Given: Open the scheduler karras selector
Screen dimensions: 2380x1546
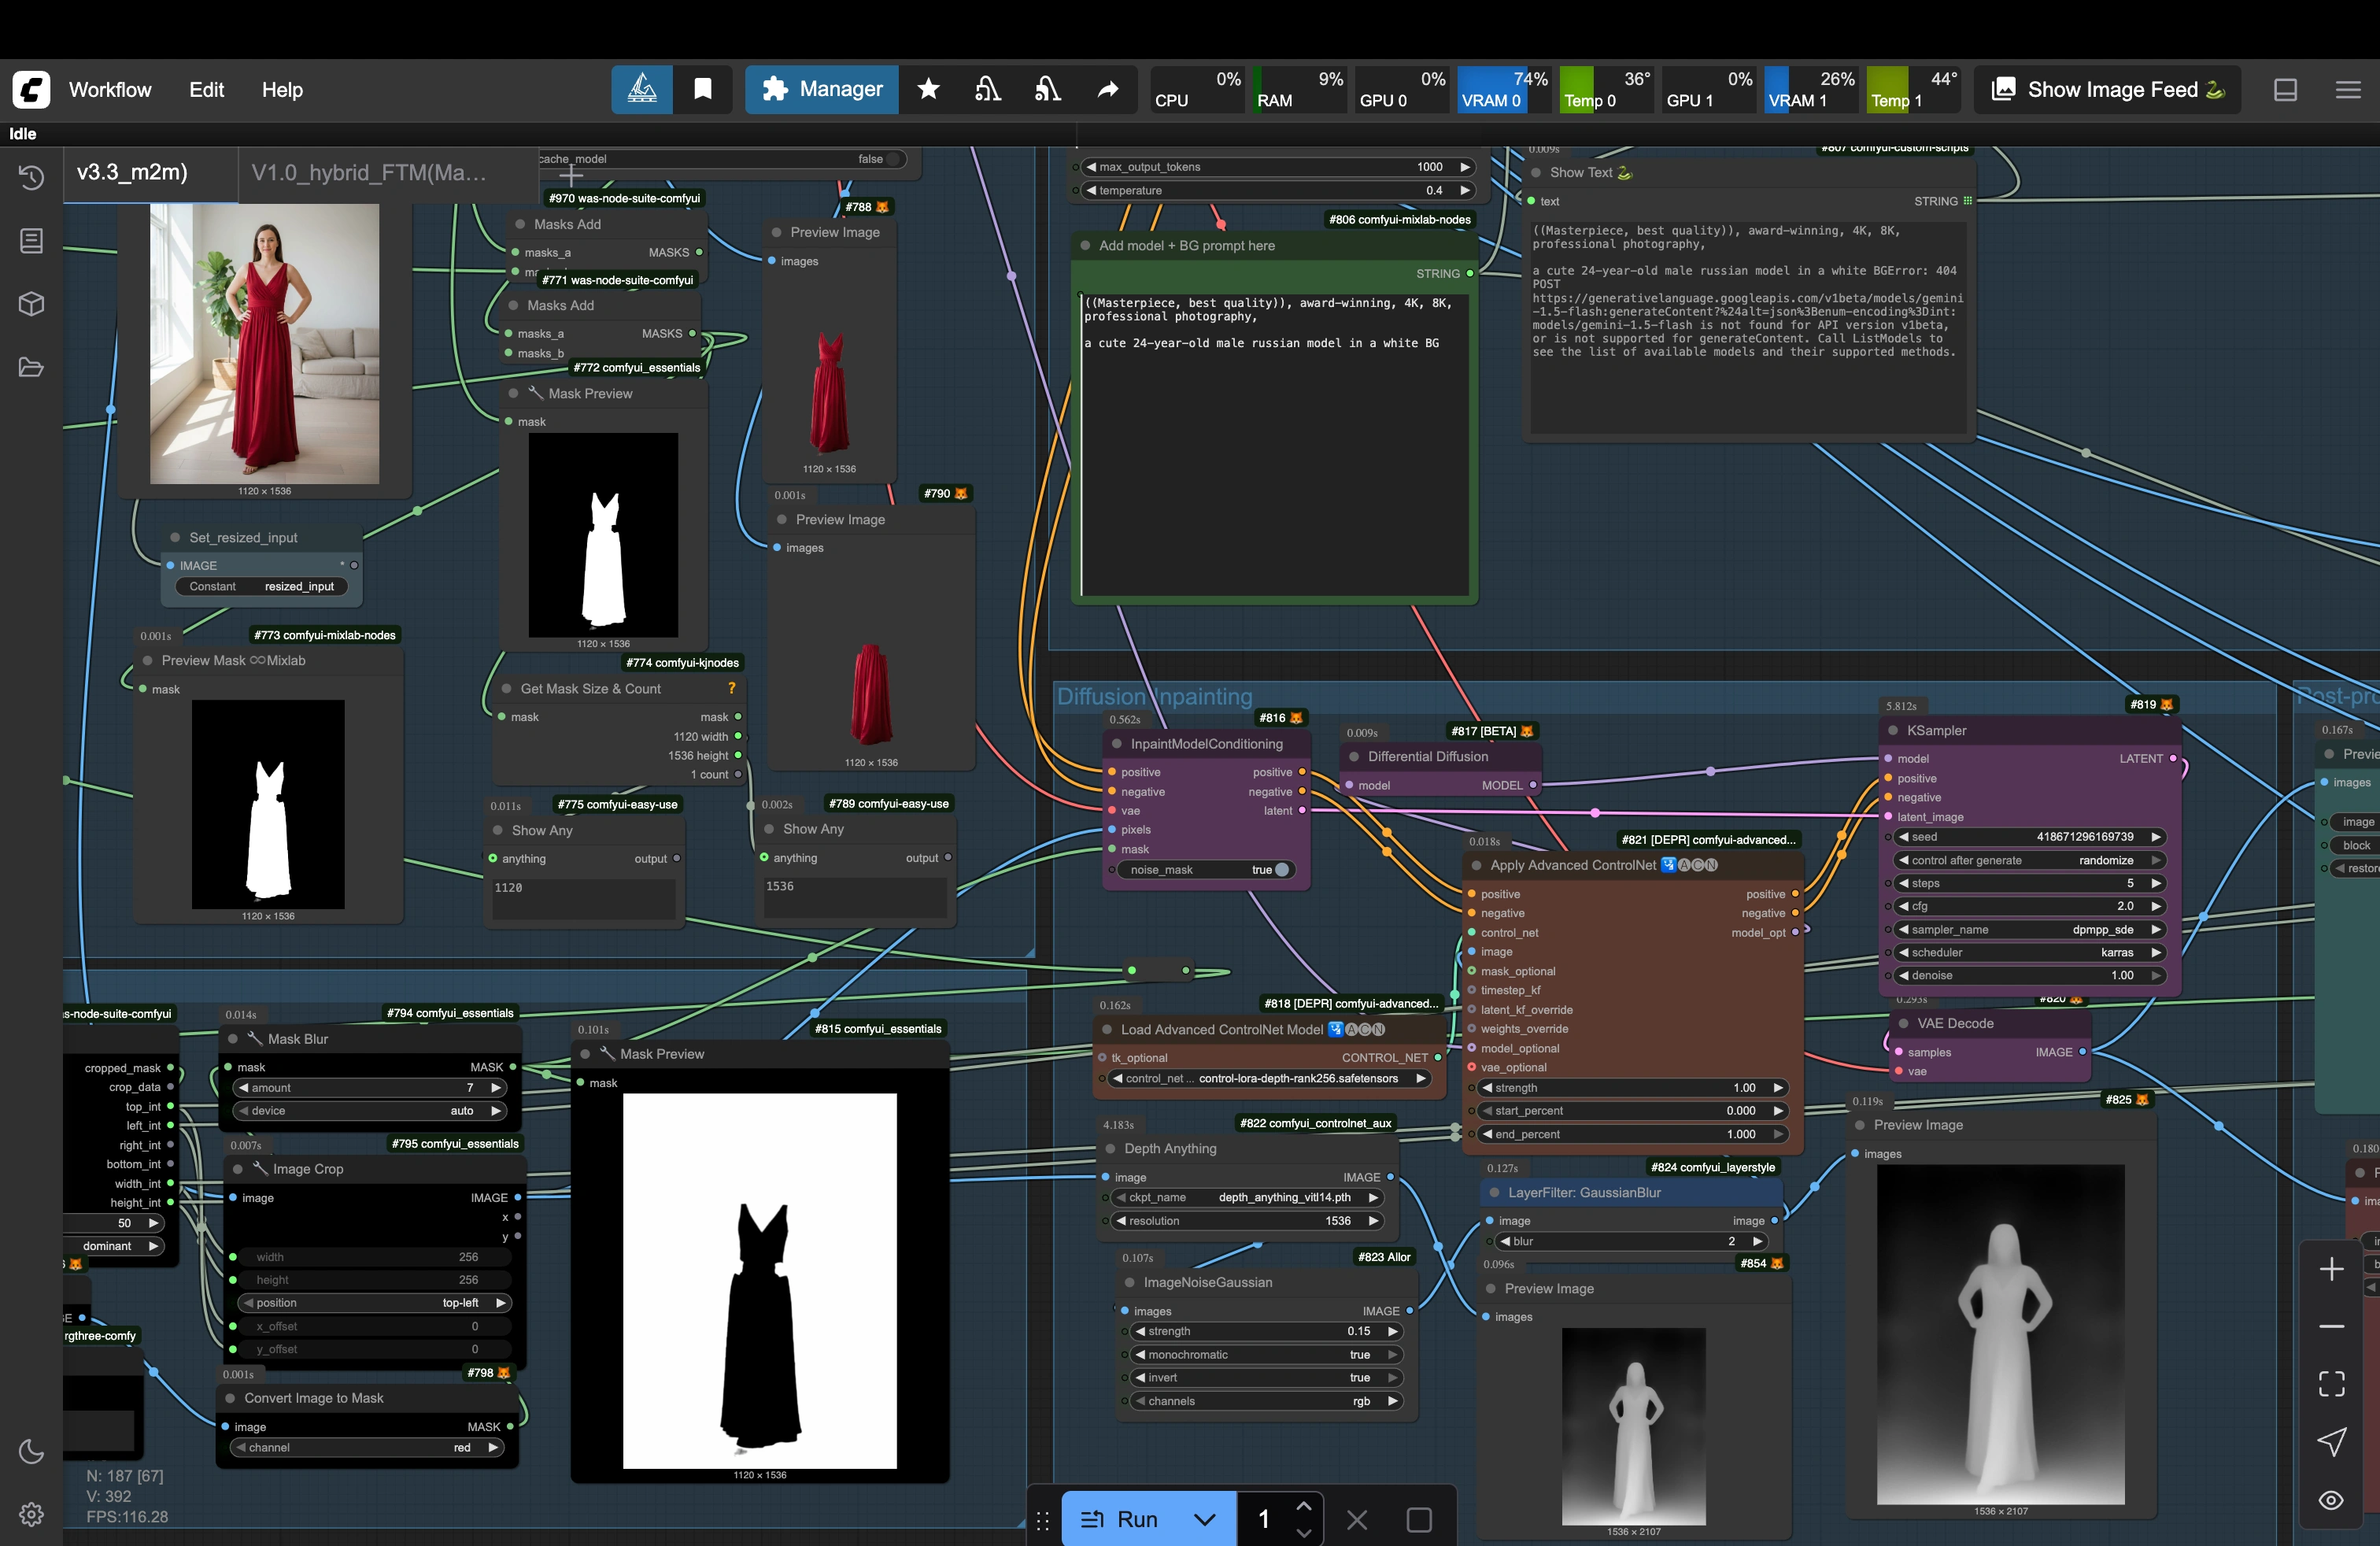Looking at the screenshot, I should pos(2030,953).
